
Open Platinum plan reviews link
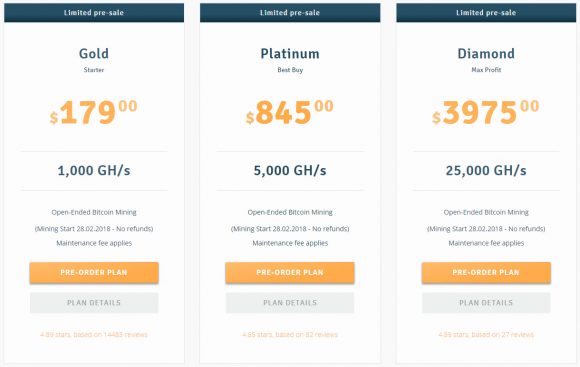[x=290, y=334]
